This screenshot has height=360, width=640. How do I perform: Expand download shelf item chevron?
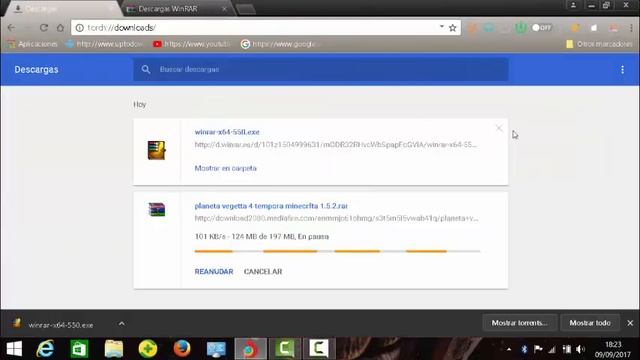pyautogui.click(x=122, y=324)
